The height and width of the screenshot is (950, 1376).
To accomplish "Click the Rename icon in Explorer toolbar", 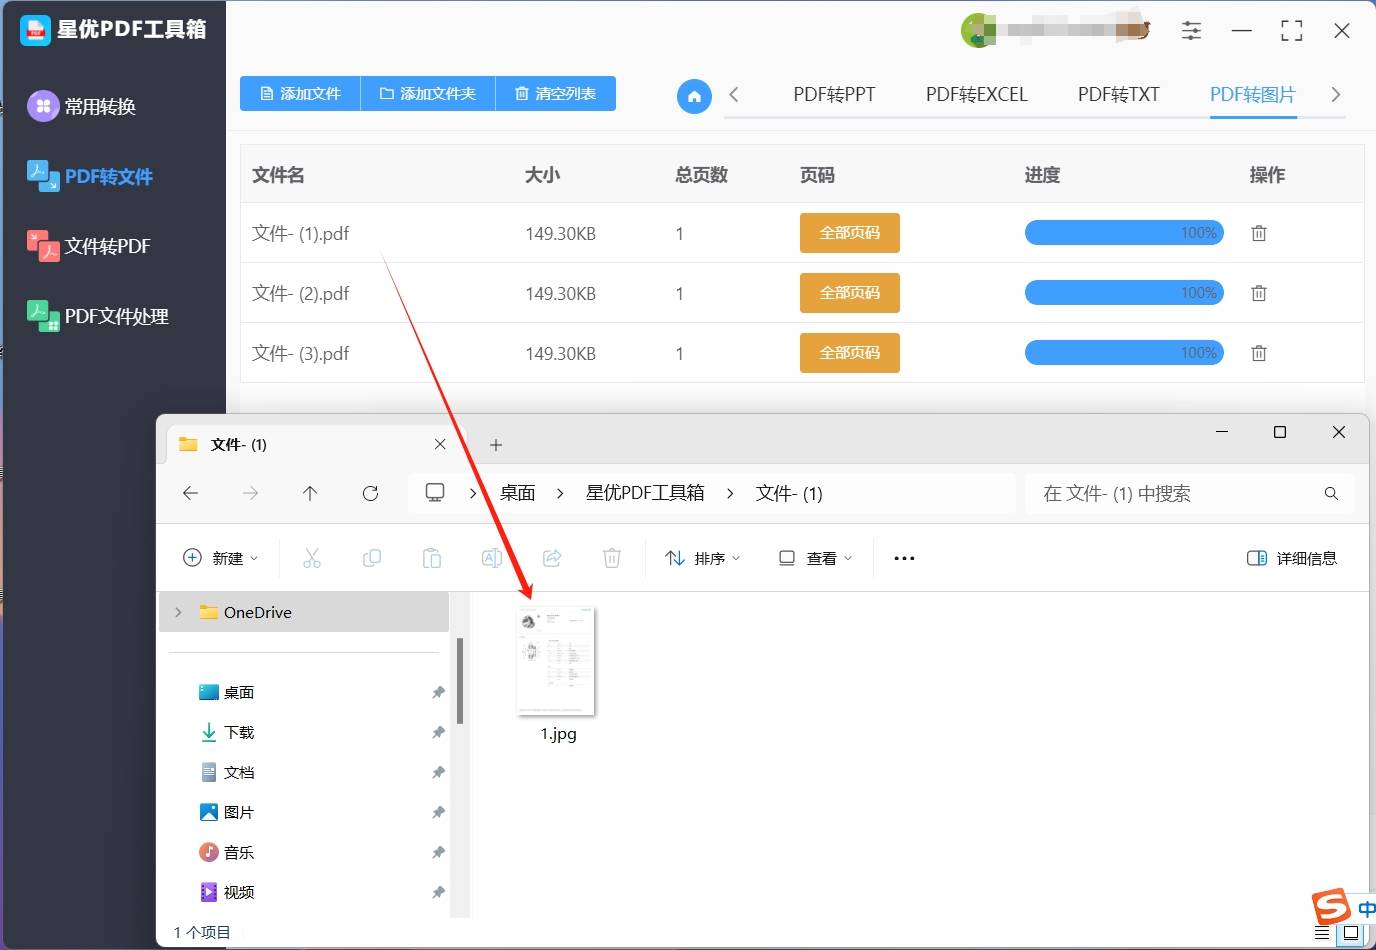I will click(x=492, y=558).
